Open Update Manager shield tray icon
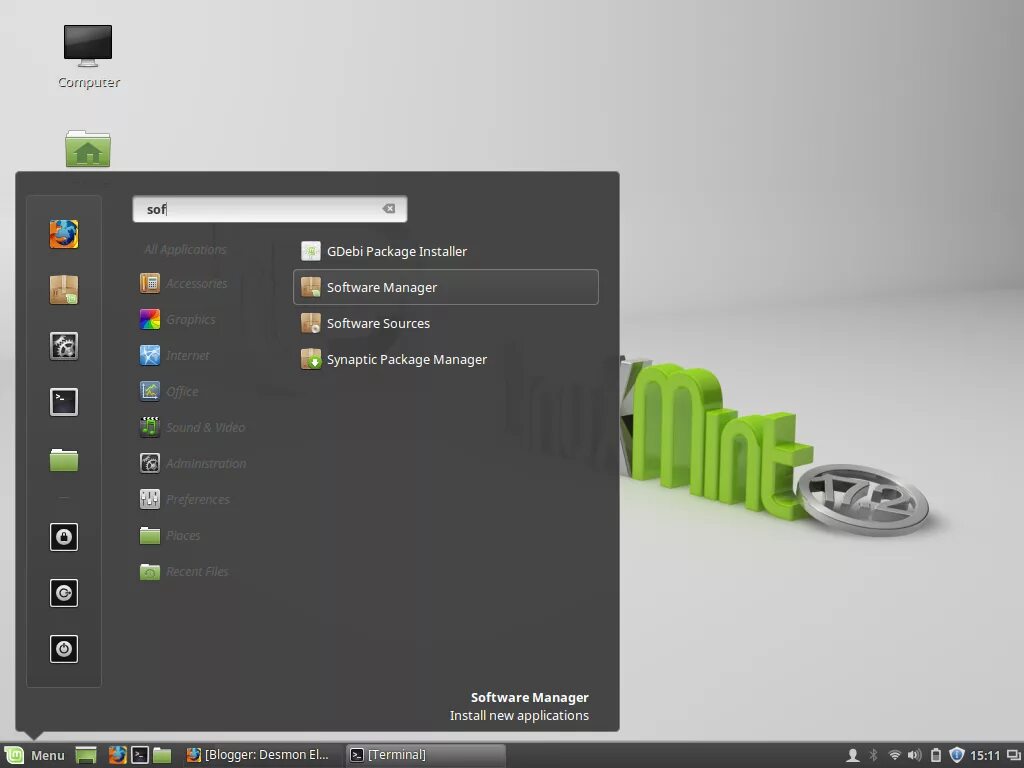Viewport: 1024px width, 768px height. point(957,755)
